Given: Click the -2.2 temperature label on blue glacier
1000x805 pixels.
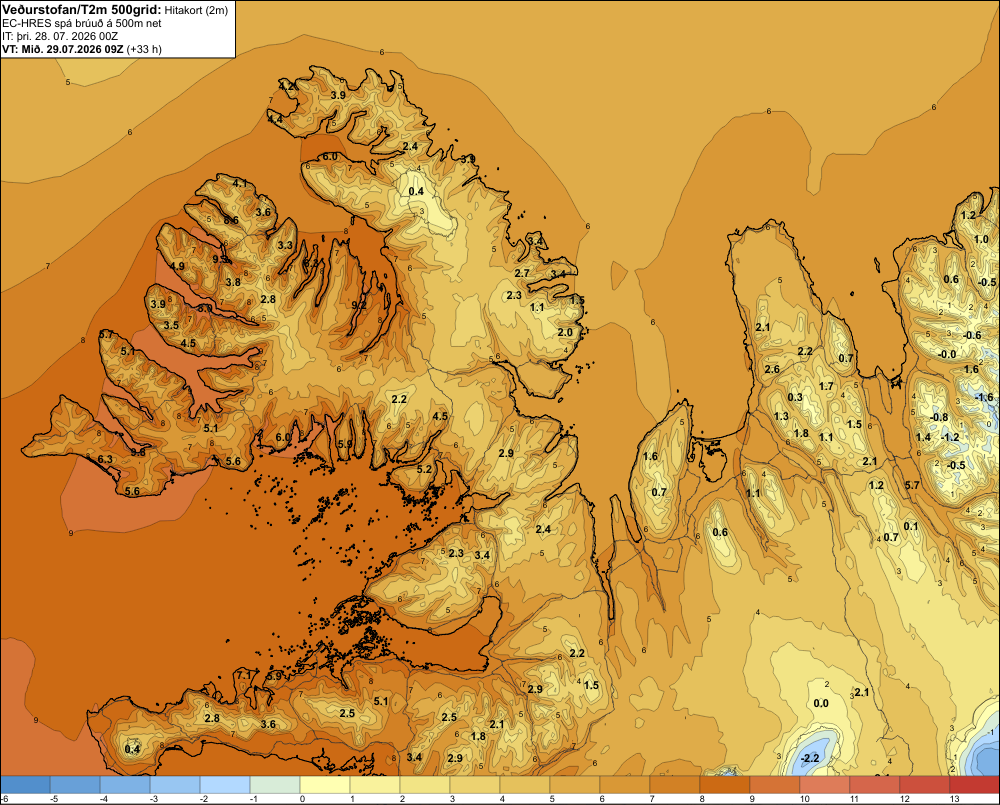Looking at the screenshot, I should [x=809, y=758].
